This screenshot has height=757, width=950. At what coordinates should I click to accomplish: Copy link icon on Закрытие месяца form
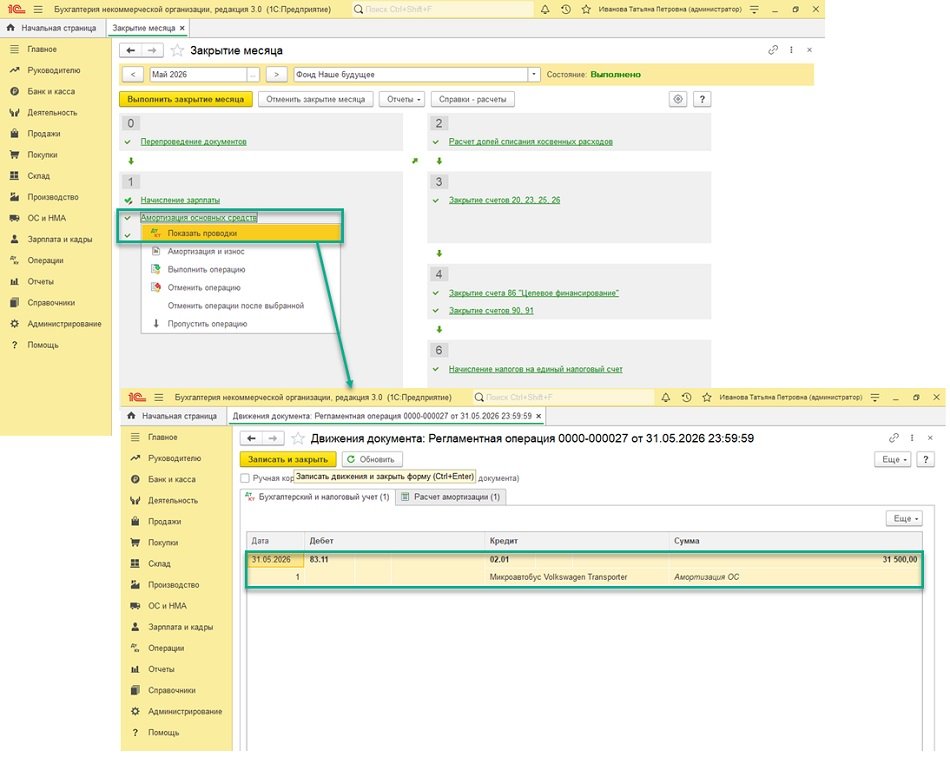(772, 50)
